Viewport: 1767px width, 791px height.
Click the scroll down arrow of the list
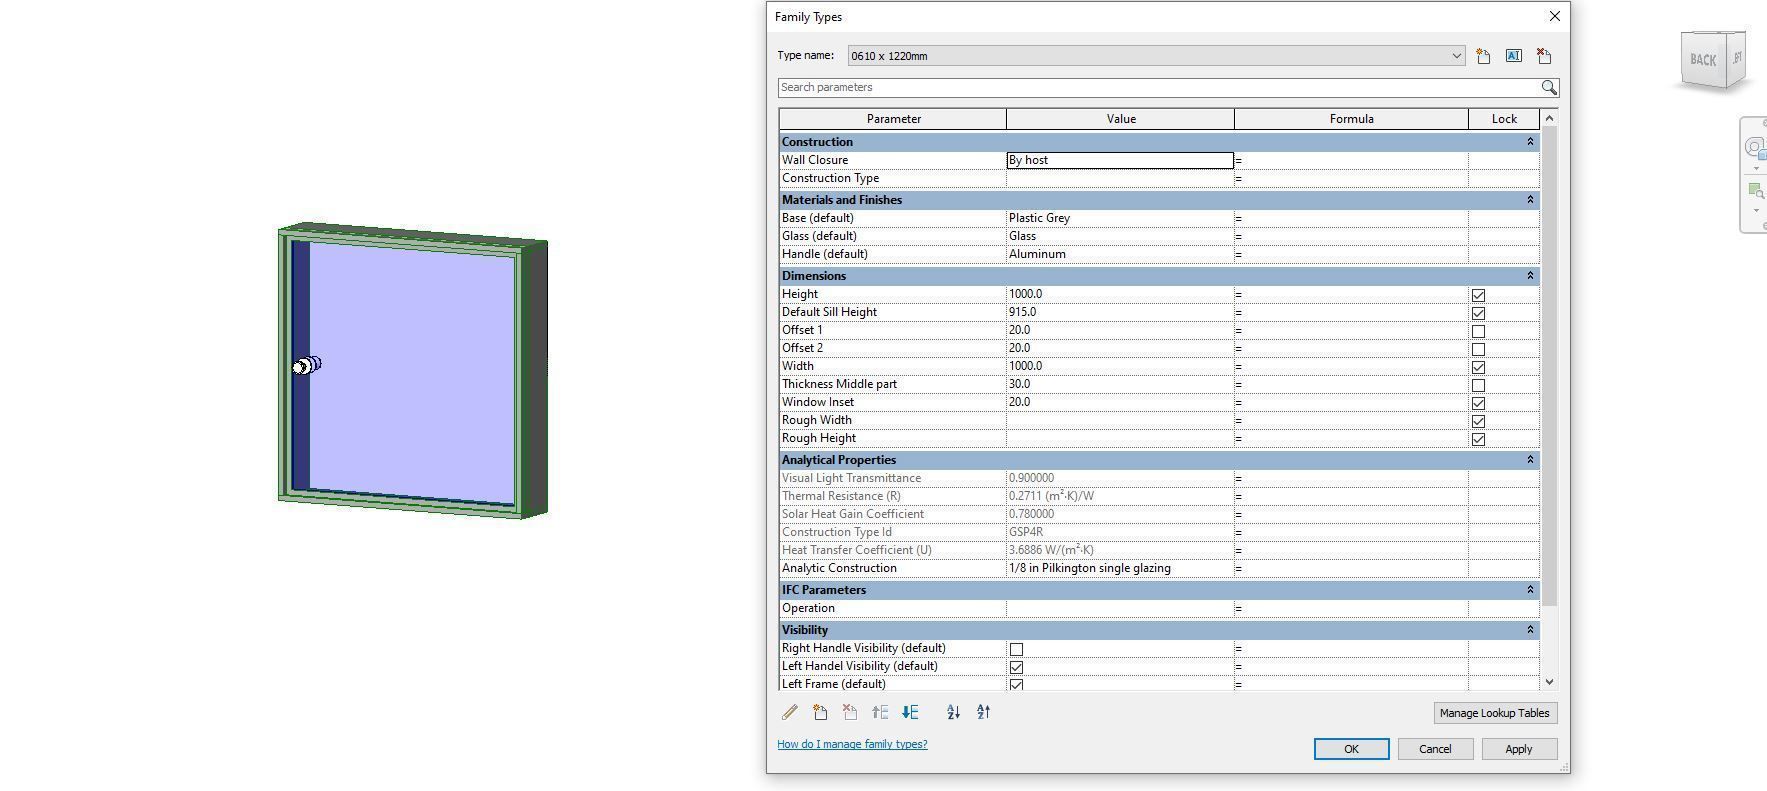1549,682
